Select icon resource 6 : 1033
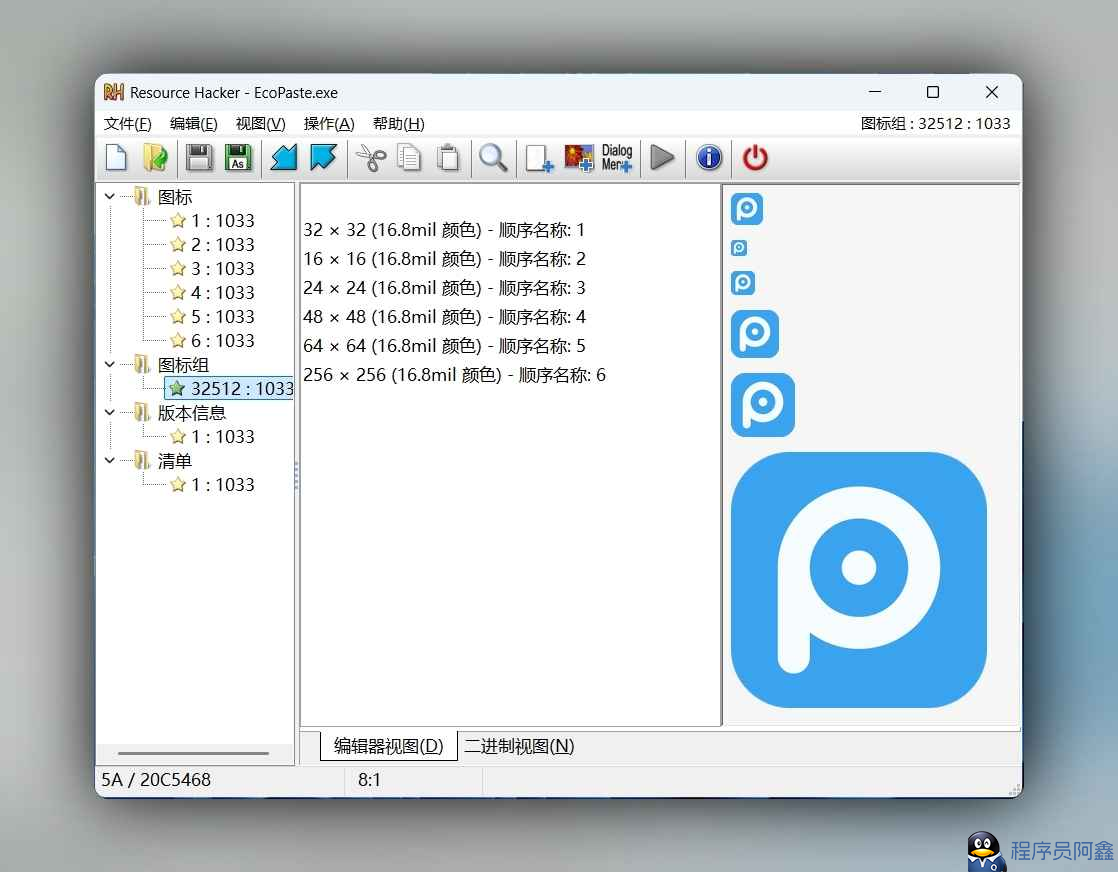The height and width of the screenshot is (872, 1118). click(222, 341)
